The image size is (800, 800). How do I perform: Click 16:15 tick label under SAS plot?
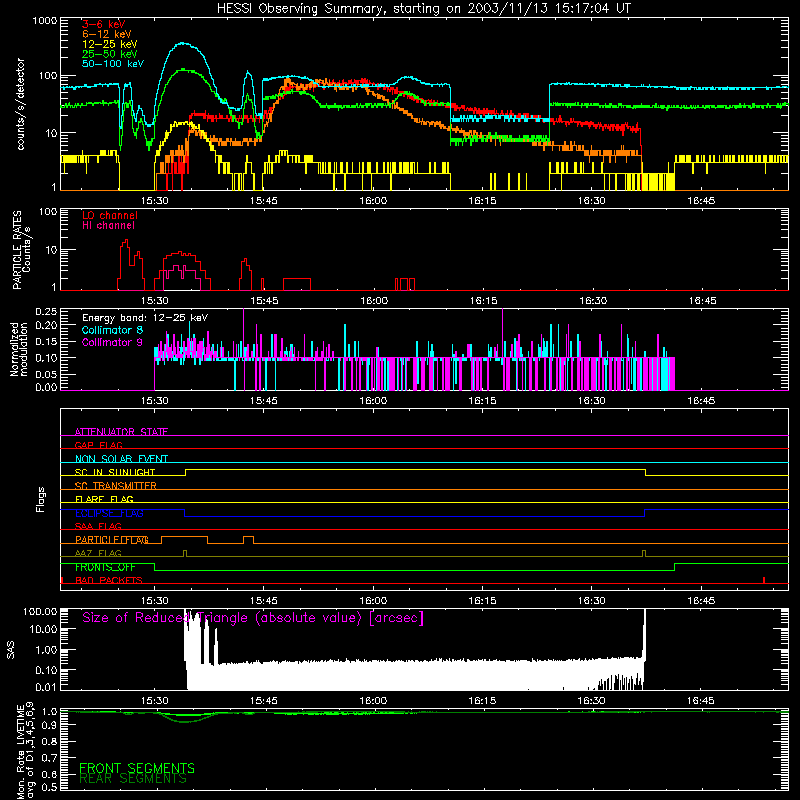pos(482,701)
